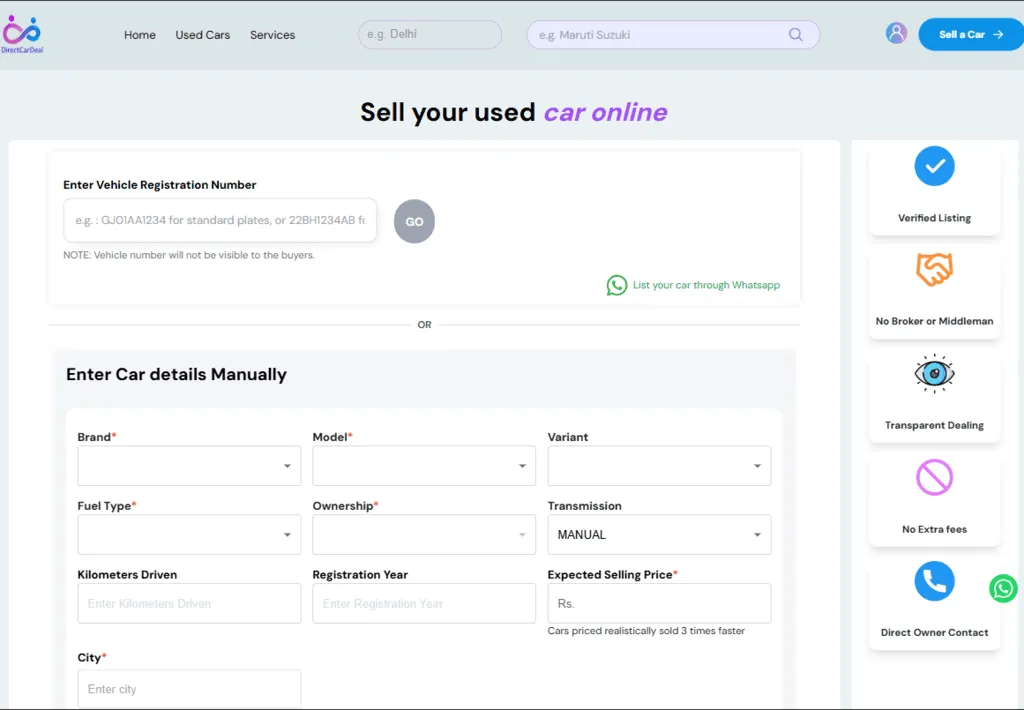Open the Services menu
The image size is (1024, 710).
click(272, 35)
